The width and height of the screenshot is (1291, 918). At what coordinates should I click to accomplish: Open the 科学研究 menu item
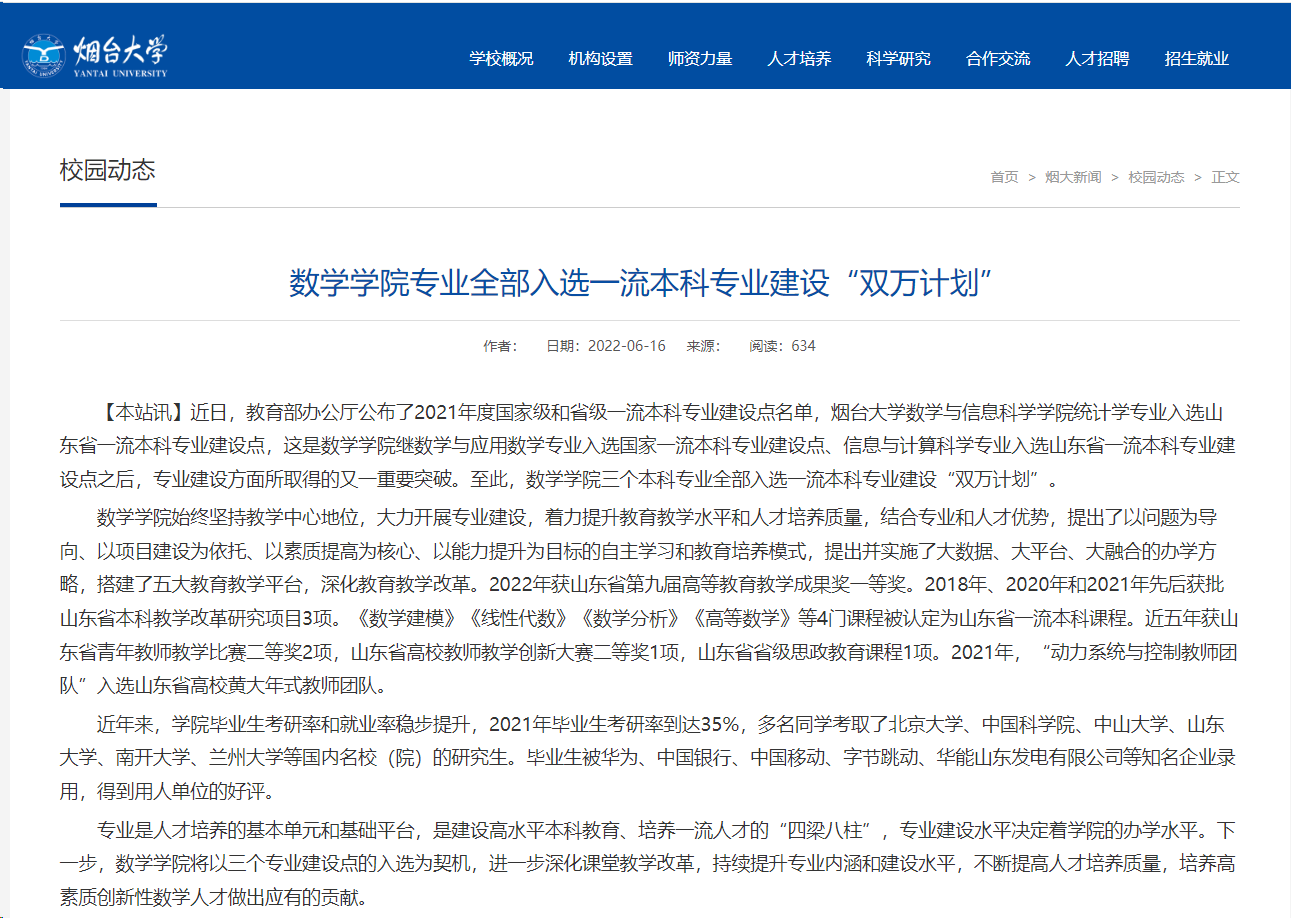pyautogui.click(x=898, y=58)
